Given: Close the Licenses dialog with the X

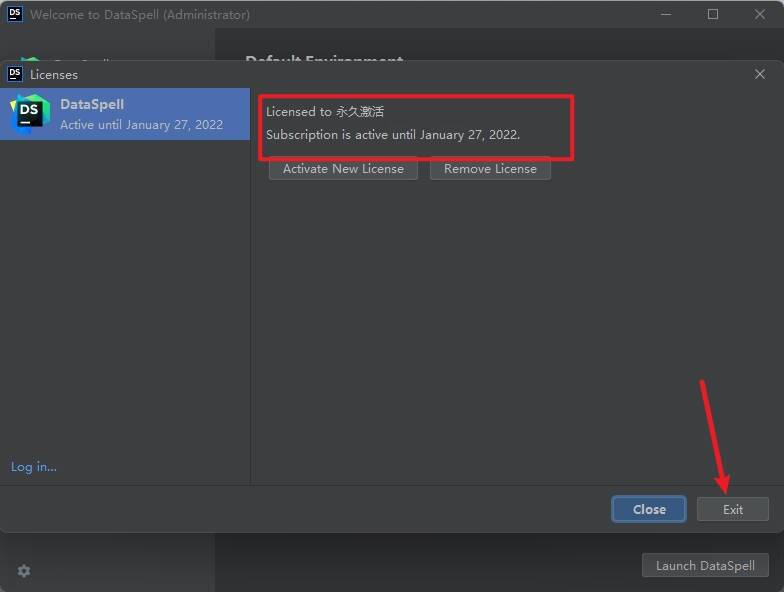Looking at the screenshot, I should 760,74.
